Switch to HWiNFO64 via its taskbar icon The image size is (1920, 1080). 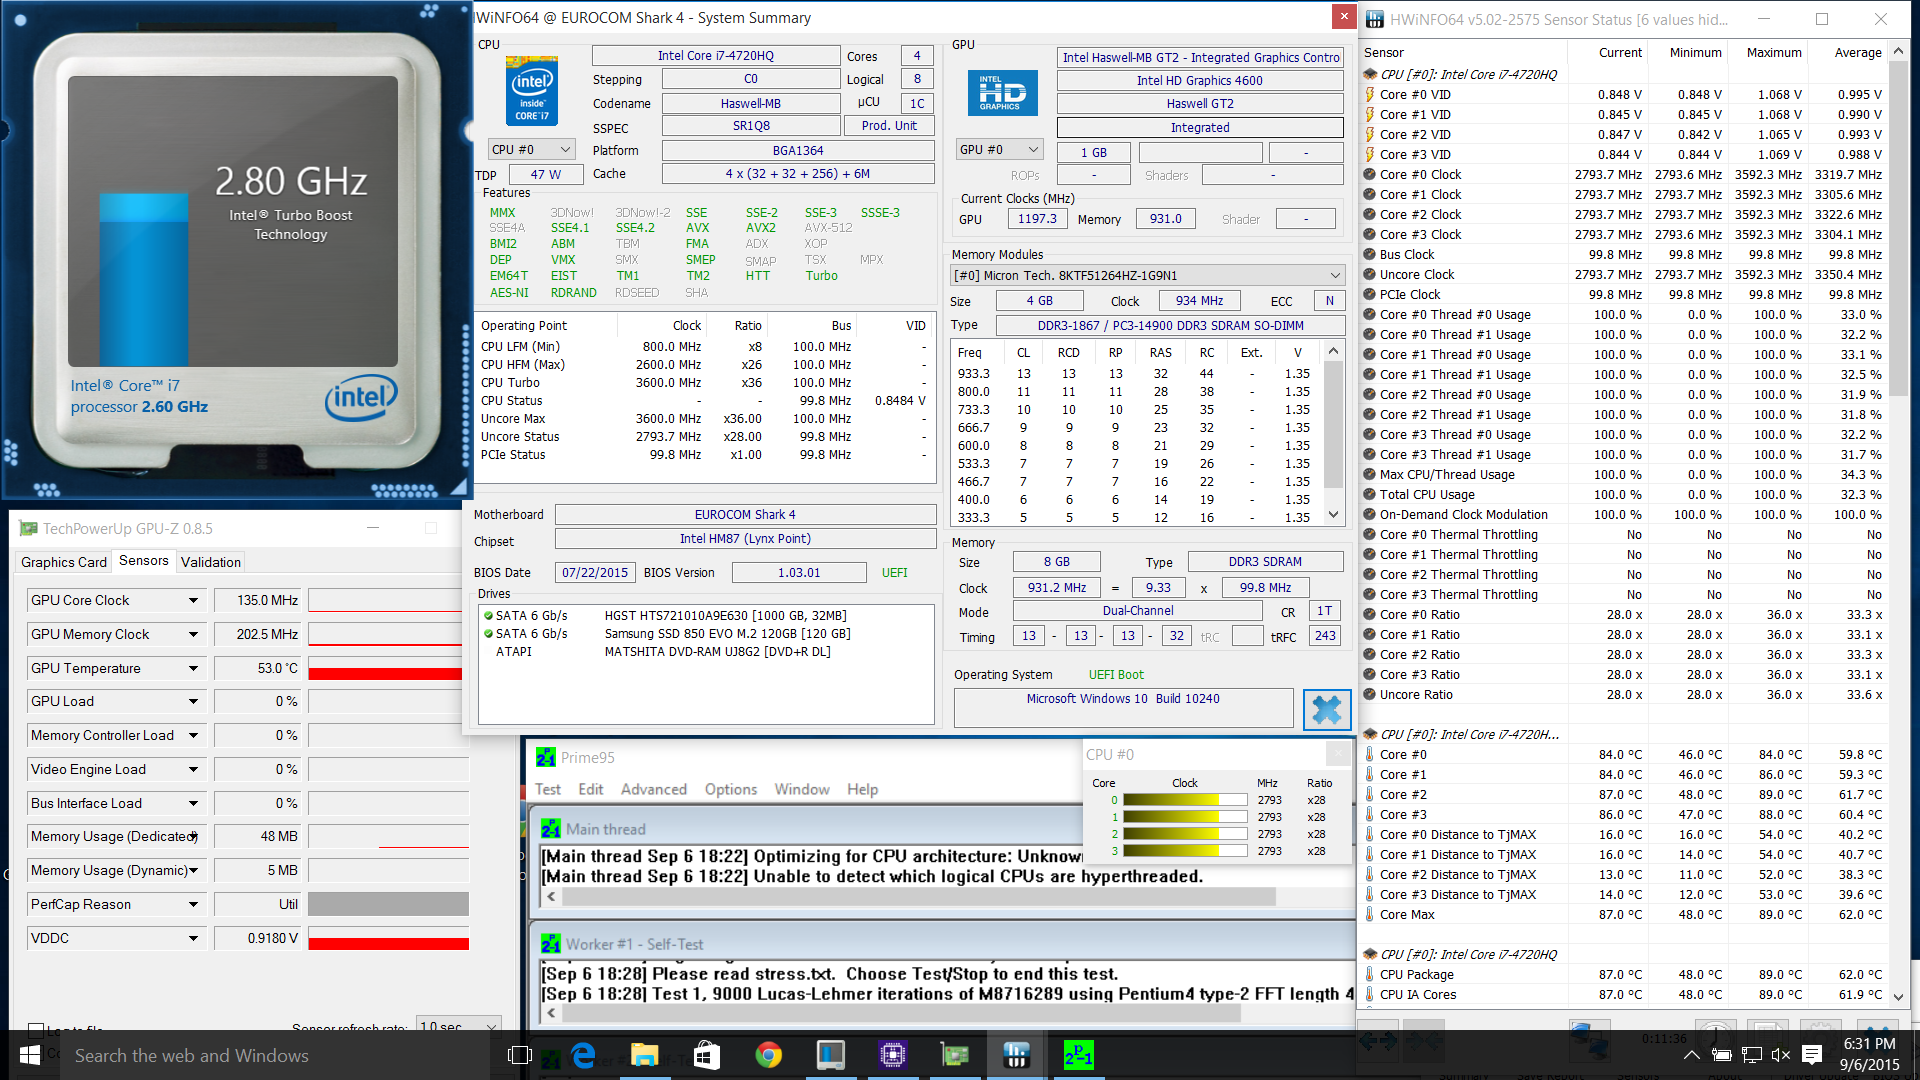pos(1016,1055)
